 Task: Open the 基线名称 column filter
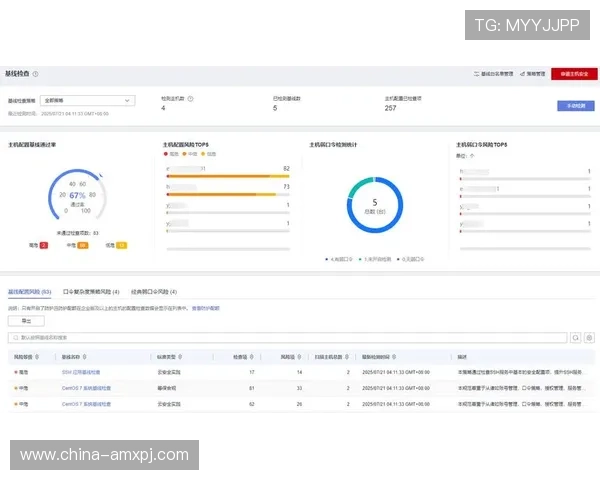(x=83, y=355)
